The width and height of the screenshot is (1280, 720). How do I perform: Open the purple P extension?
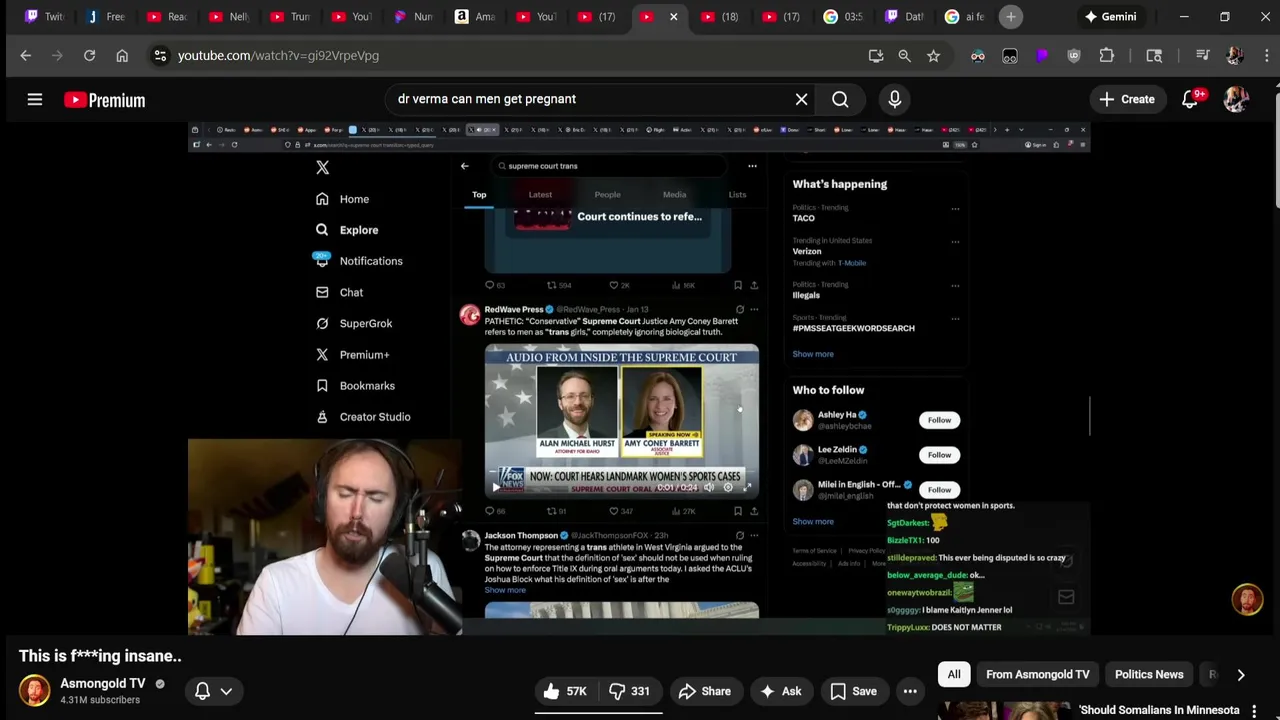pos(1042,56)
